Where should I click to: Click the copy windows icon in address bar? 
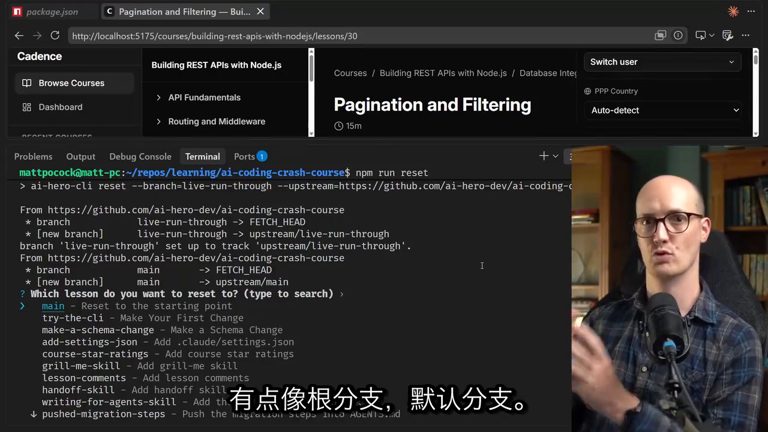coord(660,35)
